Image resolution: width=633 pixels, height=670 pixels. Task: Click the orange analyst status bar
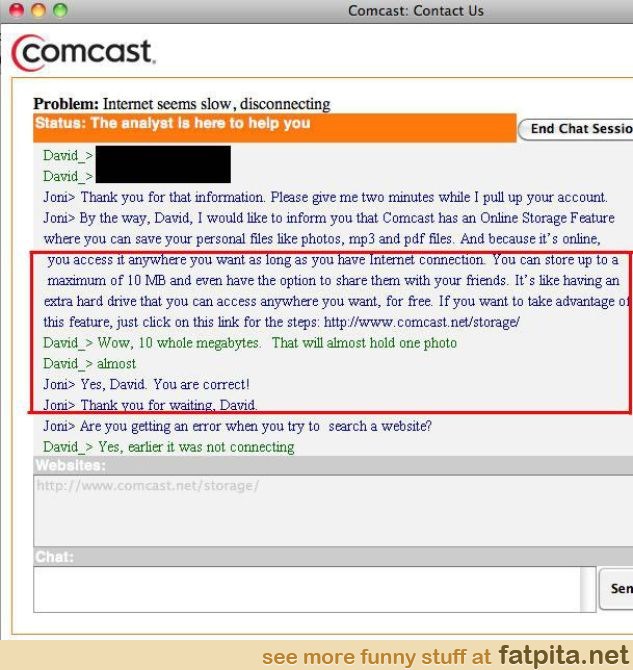(275, 128)
